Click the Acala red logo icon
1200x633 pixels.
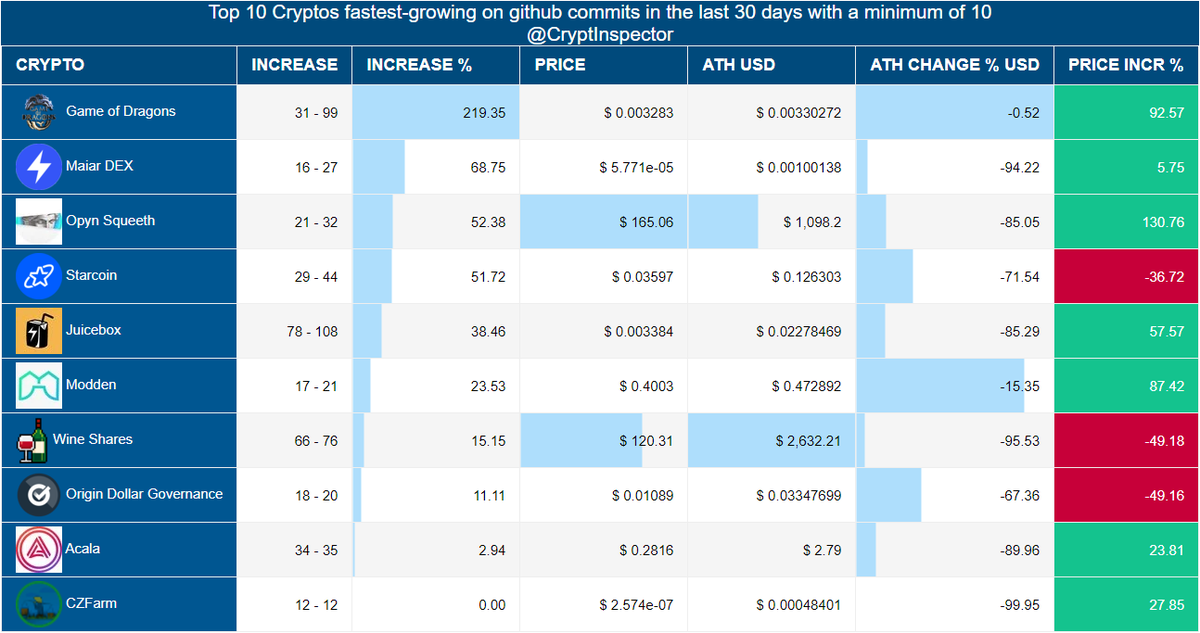39,549
